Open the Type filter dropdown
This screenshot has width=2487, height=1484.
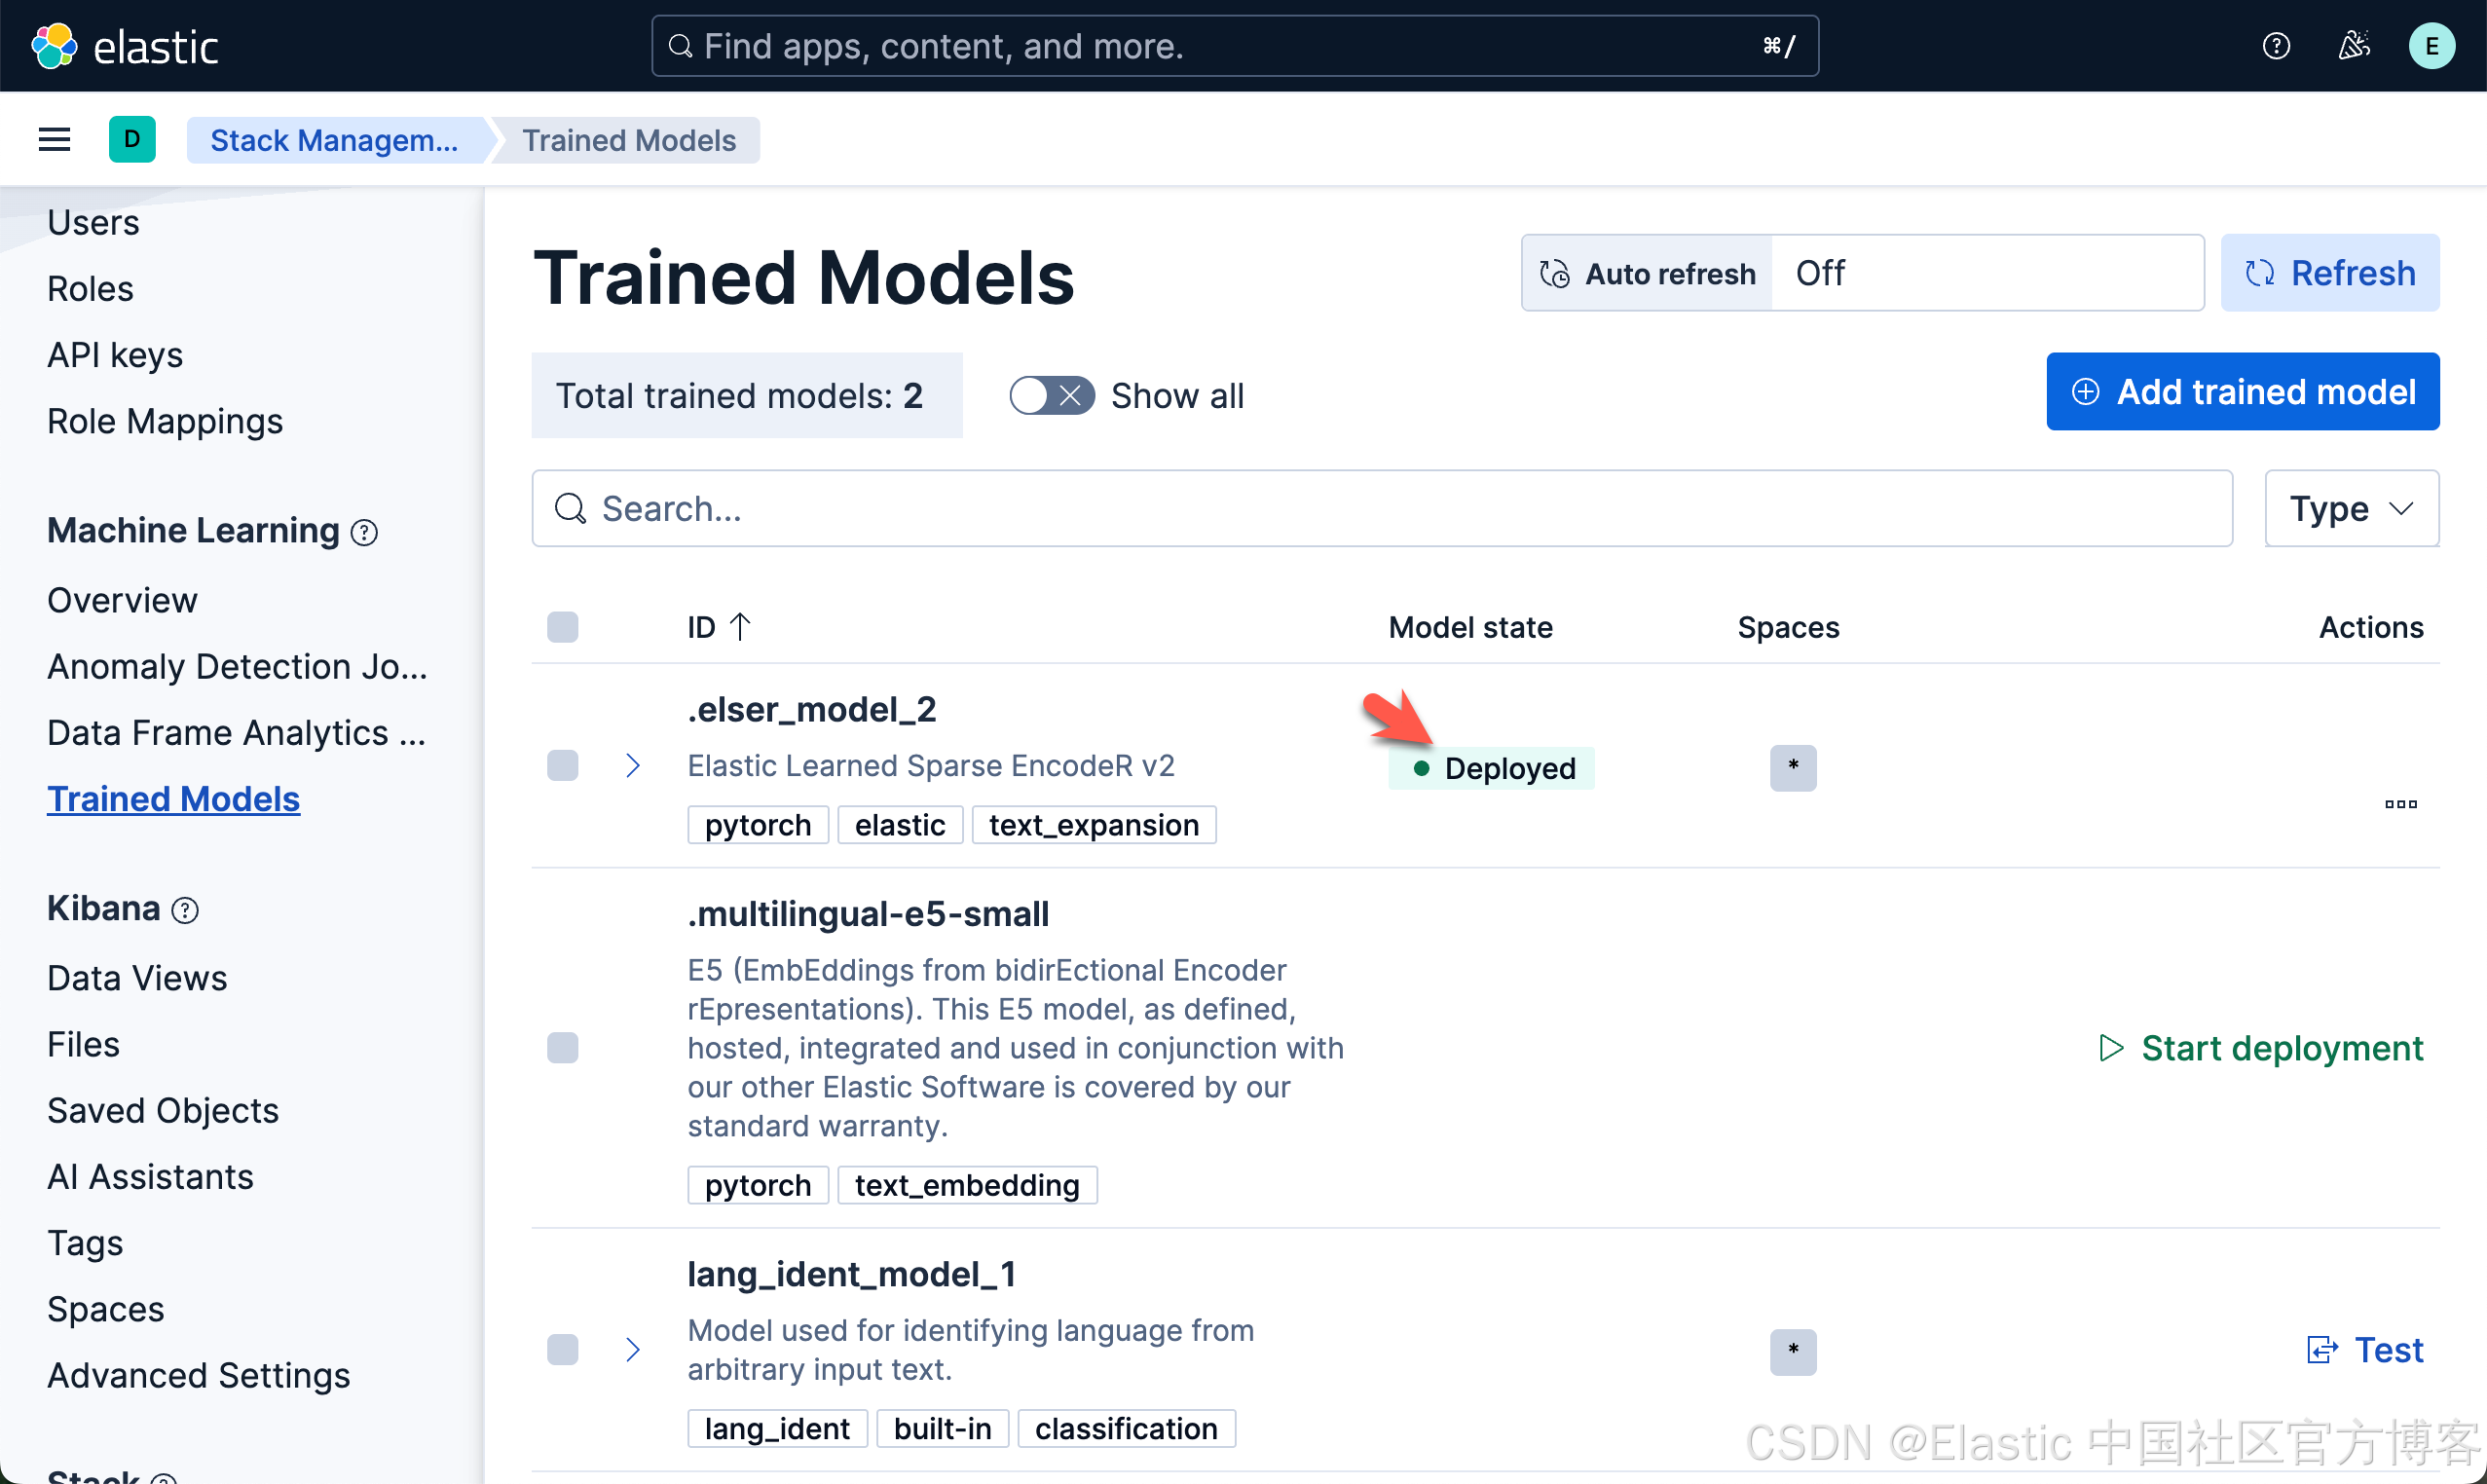point(2351,509)
